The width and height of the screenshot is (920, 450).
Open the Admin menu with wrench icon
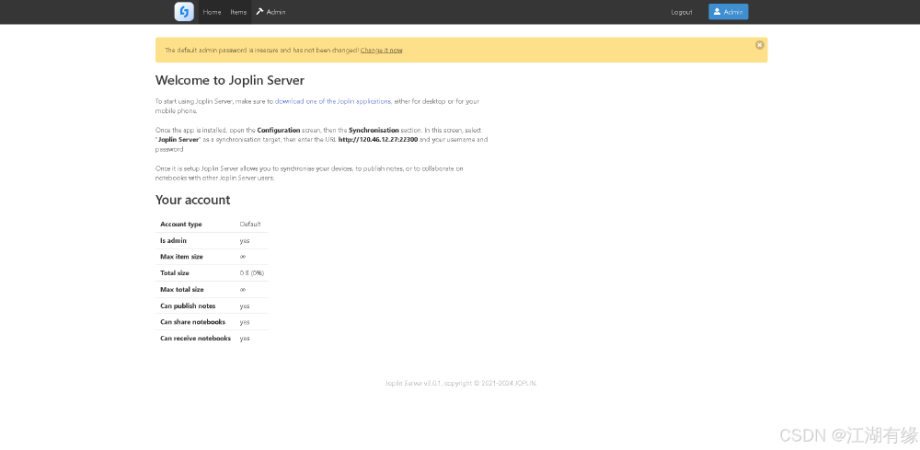click(270, 12)
